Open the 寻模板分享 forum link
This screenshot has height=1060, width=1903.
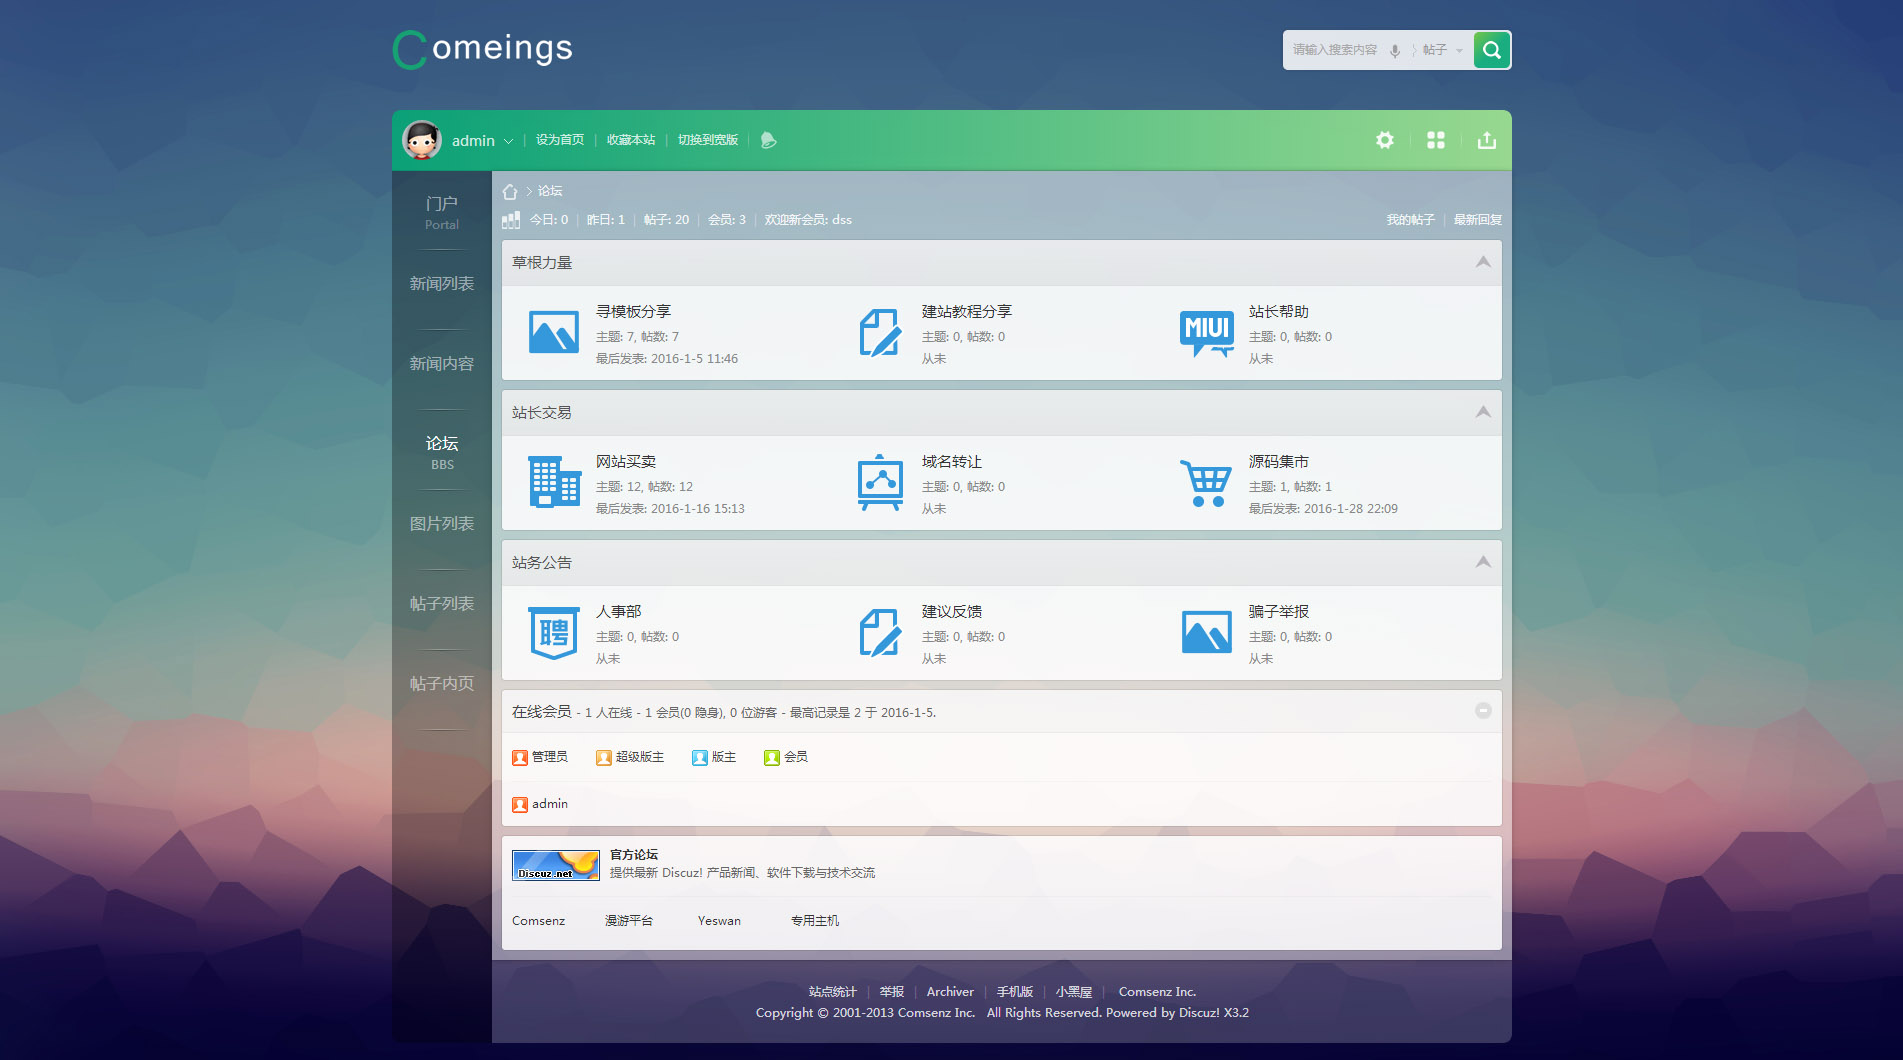[x=633, y=312]
